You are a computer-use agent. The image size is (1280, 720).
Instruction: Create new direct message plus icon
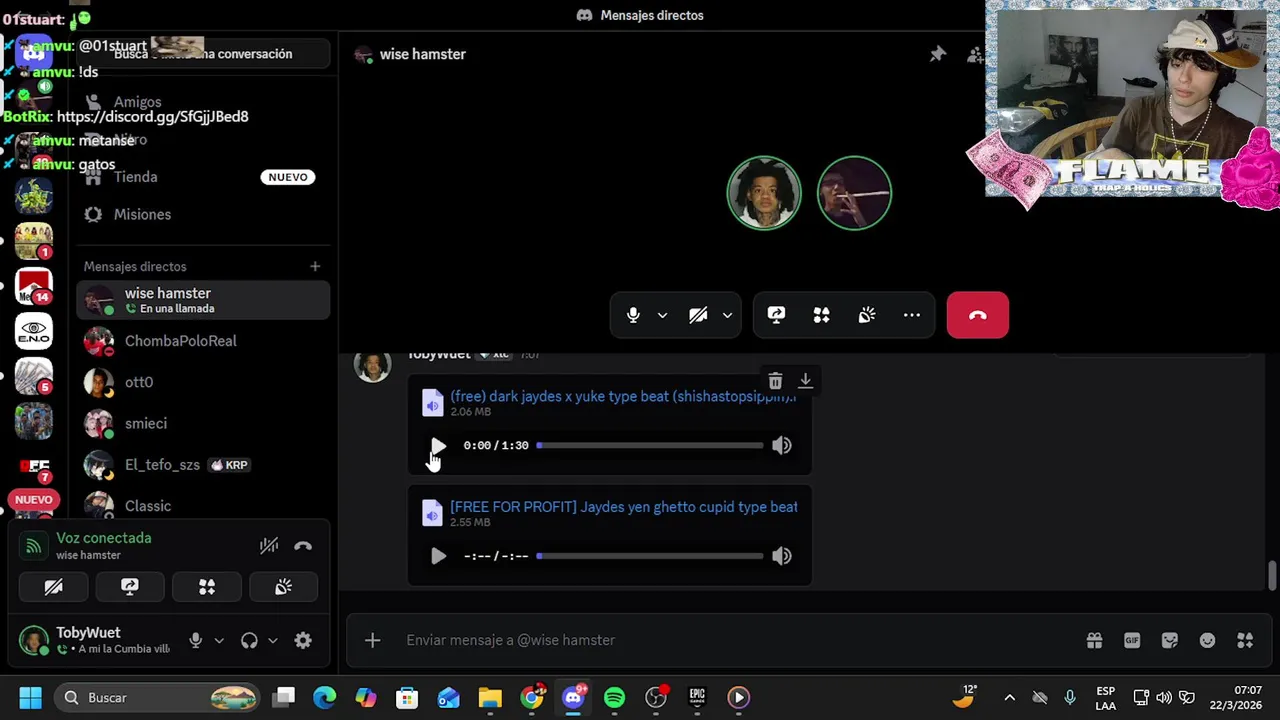(x=315, y=266)
